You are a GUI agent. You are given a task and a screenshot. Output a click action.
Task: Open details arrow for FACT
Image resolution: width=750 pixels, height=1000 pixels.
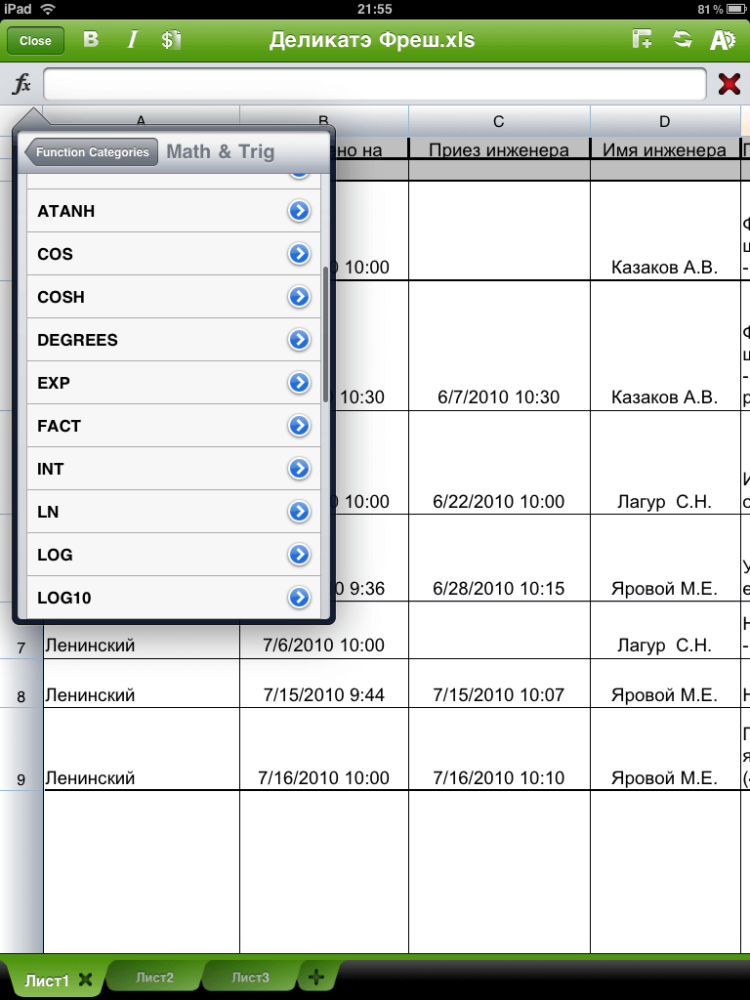298,425
